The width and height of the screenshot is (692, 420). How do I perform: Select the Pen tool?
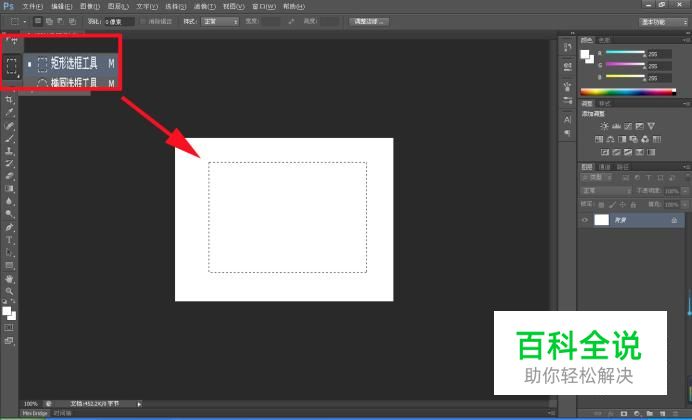coord(9,228)
